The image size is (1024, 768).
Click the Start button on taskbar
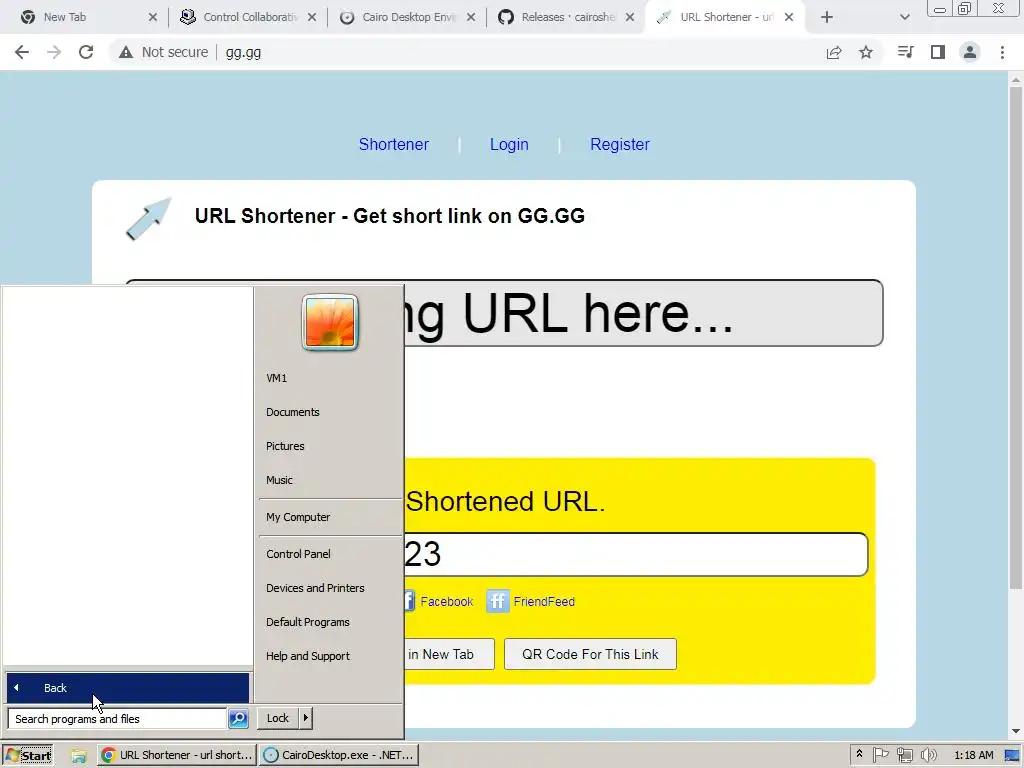pos(27,756)
